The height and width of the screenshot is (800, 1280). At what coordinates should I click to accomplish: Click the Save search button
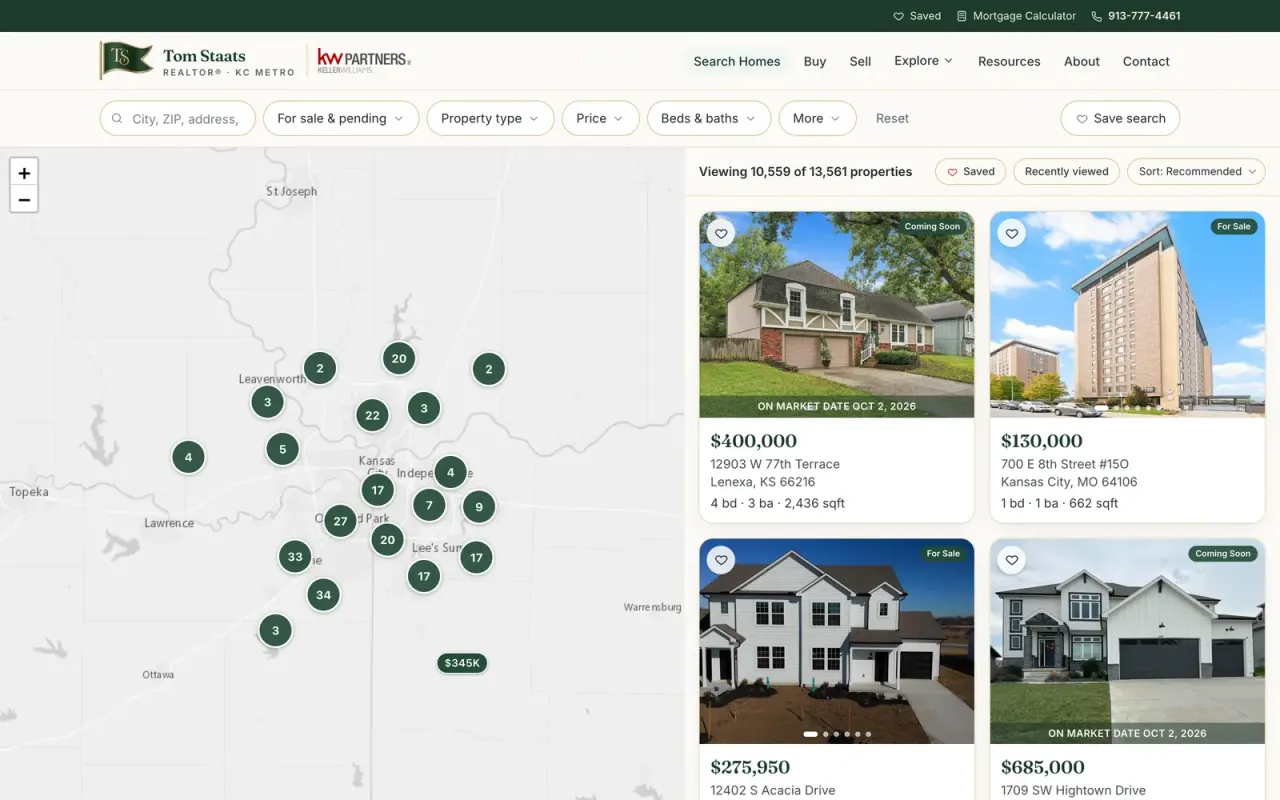pos(1120,118)
